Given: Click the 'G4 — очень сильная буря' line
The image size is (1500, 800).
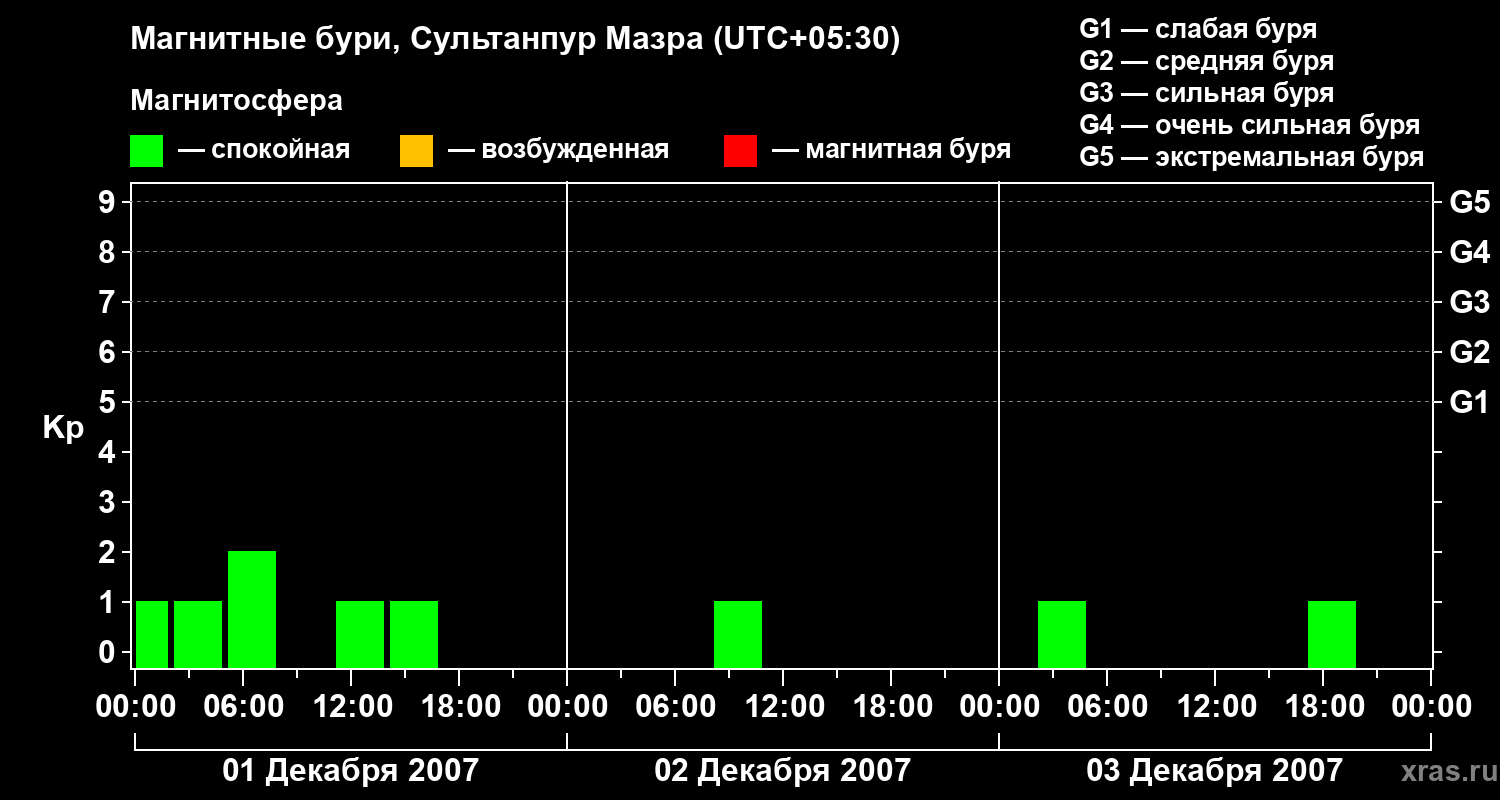Looking at the screenshot, I should click(1250, 125).
